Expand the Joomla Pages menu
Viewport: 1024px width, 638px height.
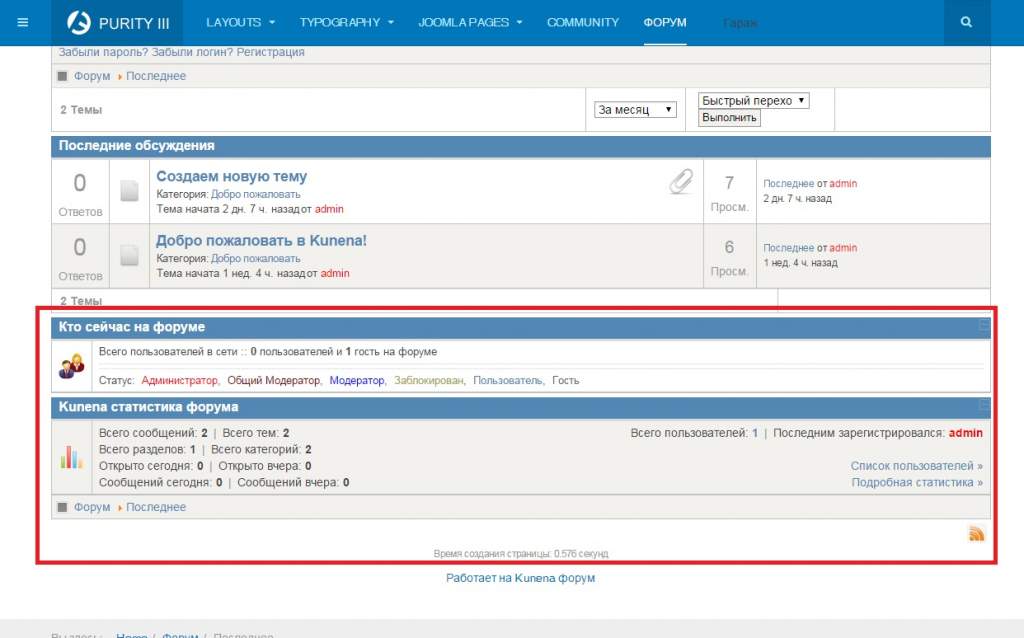470,22
